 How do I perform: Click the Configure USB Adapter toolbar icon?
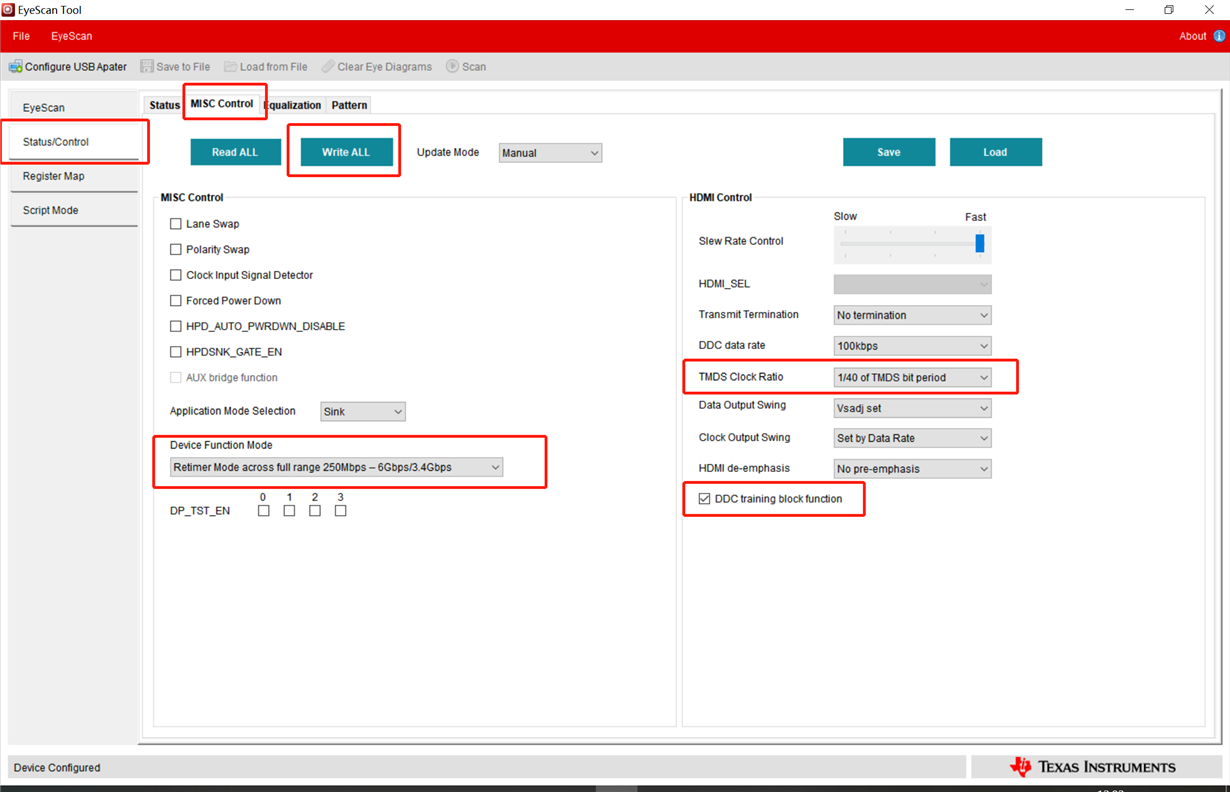tap(15, 67)
